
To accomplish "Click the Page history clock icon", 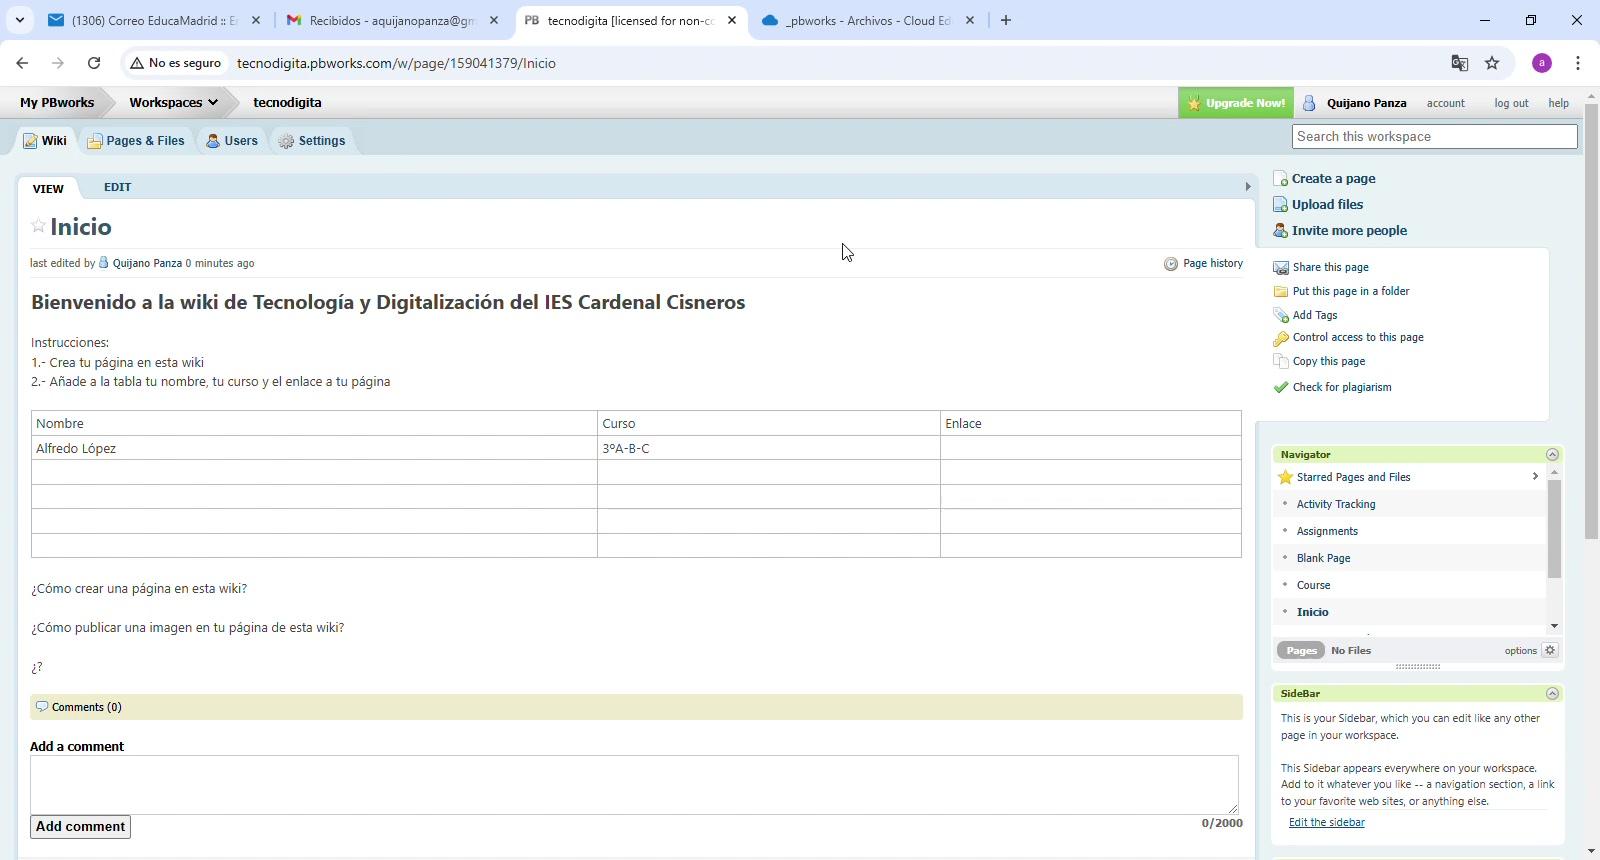I will (1171, 264).
